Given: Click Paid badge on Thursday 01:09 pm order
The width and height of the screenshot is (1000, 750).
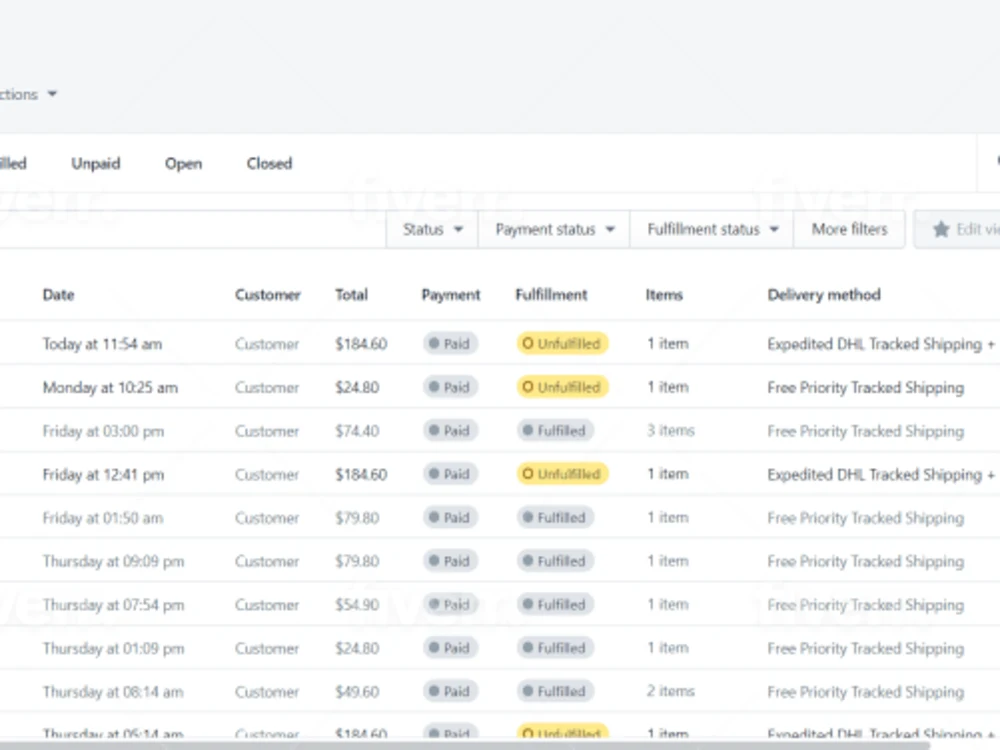Looking at the screenshot, I should pos(450,648).
